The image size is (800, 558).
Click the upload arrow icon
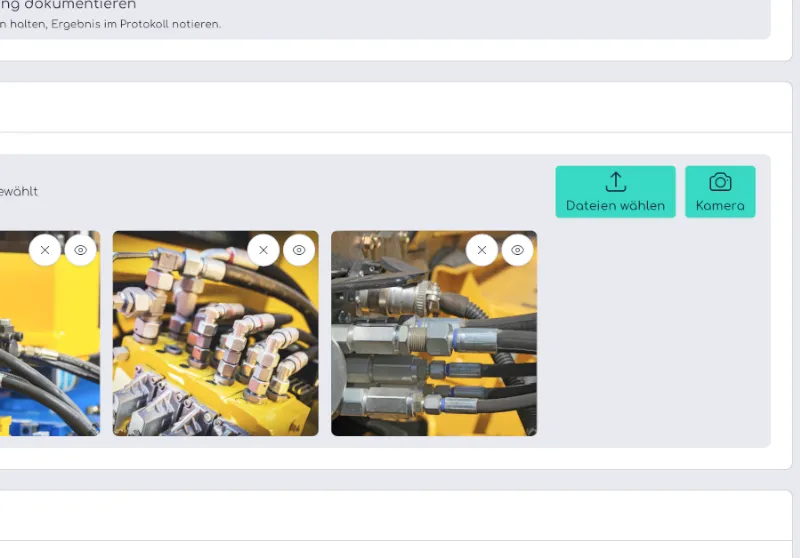(x=615, y=182)
